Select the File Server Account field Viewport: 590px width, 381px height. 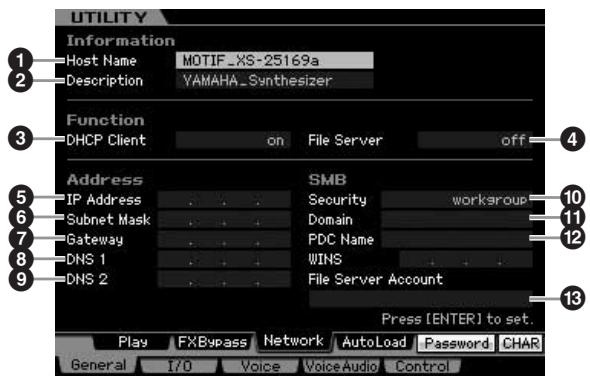tap(421, 299)
